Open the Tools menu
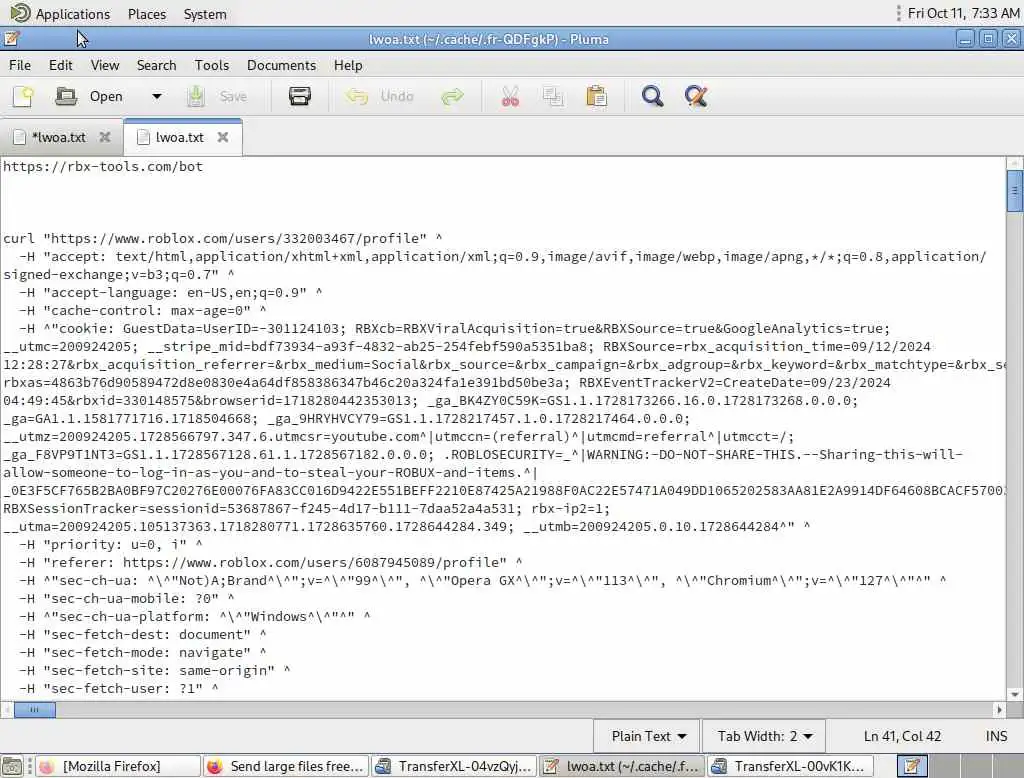1024x778 pixels. click(212, 65)
